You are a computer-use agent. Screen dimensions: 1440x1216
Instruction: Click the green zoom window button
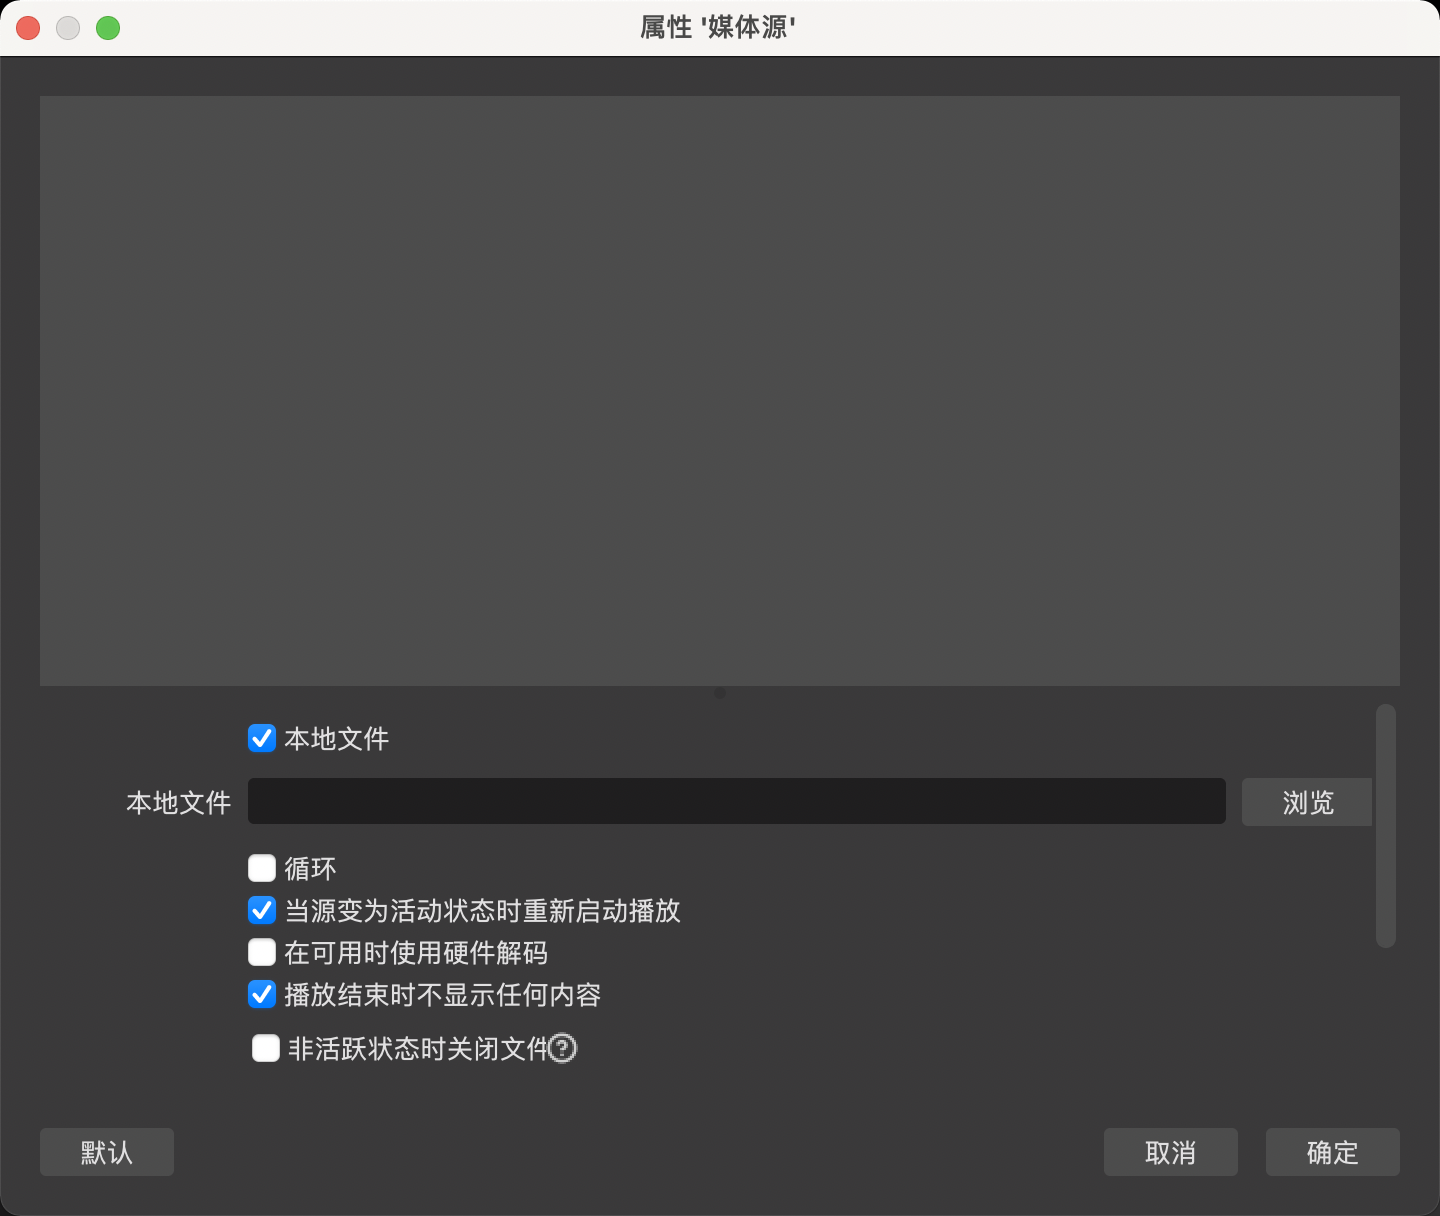click(x=108, y=28)
